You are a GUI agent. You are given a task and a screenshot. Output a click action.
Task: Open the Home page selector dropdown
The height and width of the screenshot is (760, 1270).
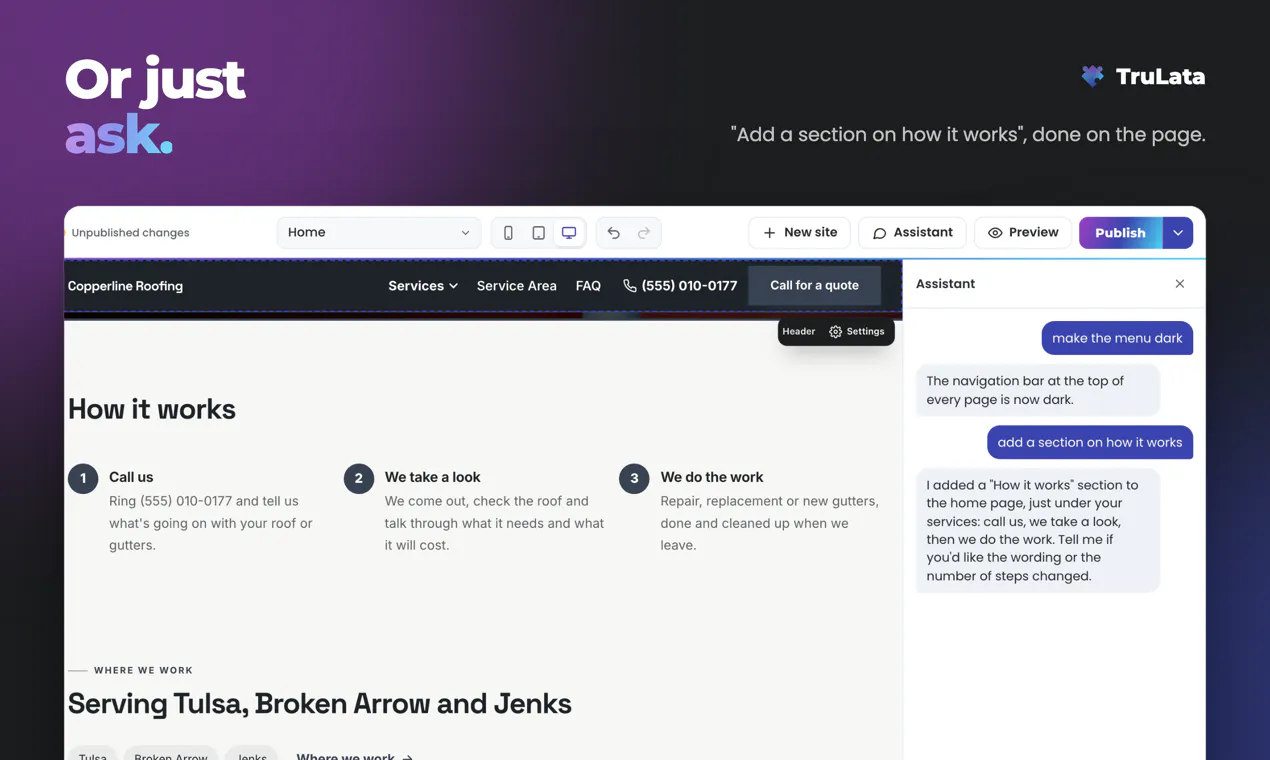click(x=379, y=232)
